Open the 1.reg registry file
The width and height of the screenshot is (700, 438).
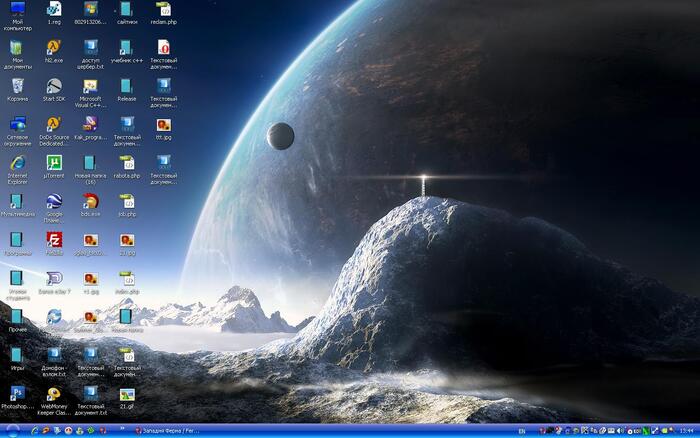click(x=54, y=10)
